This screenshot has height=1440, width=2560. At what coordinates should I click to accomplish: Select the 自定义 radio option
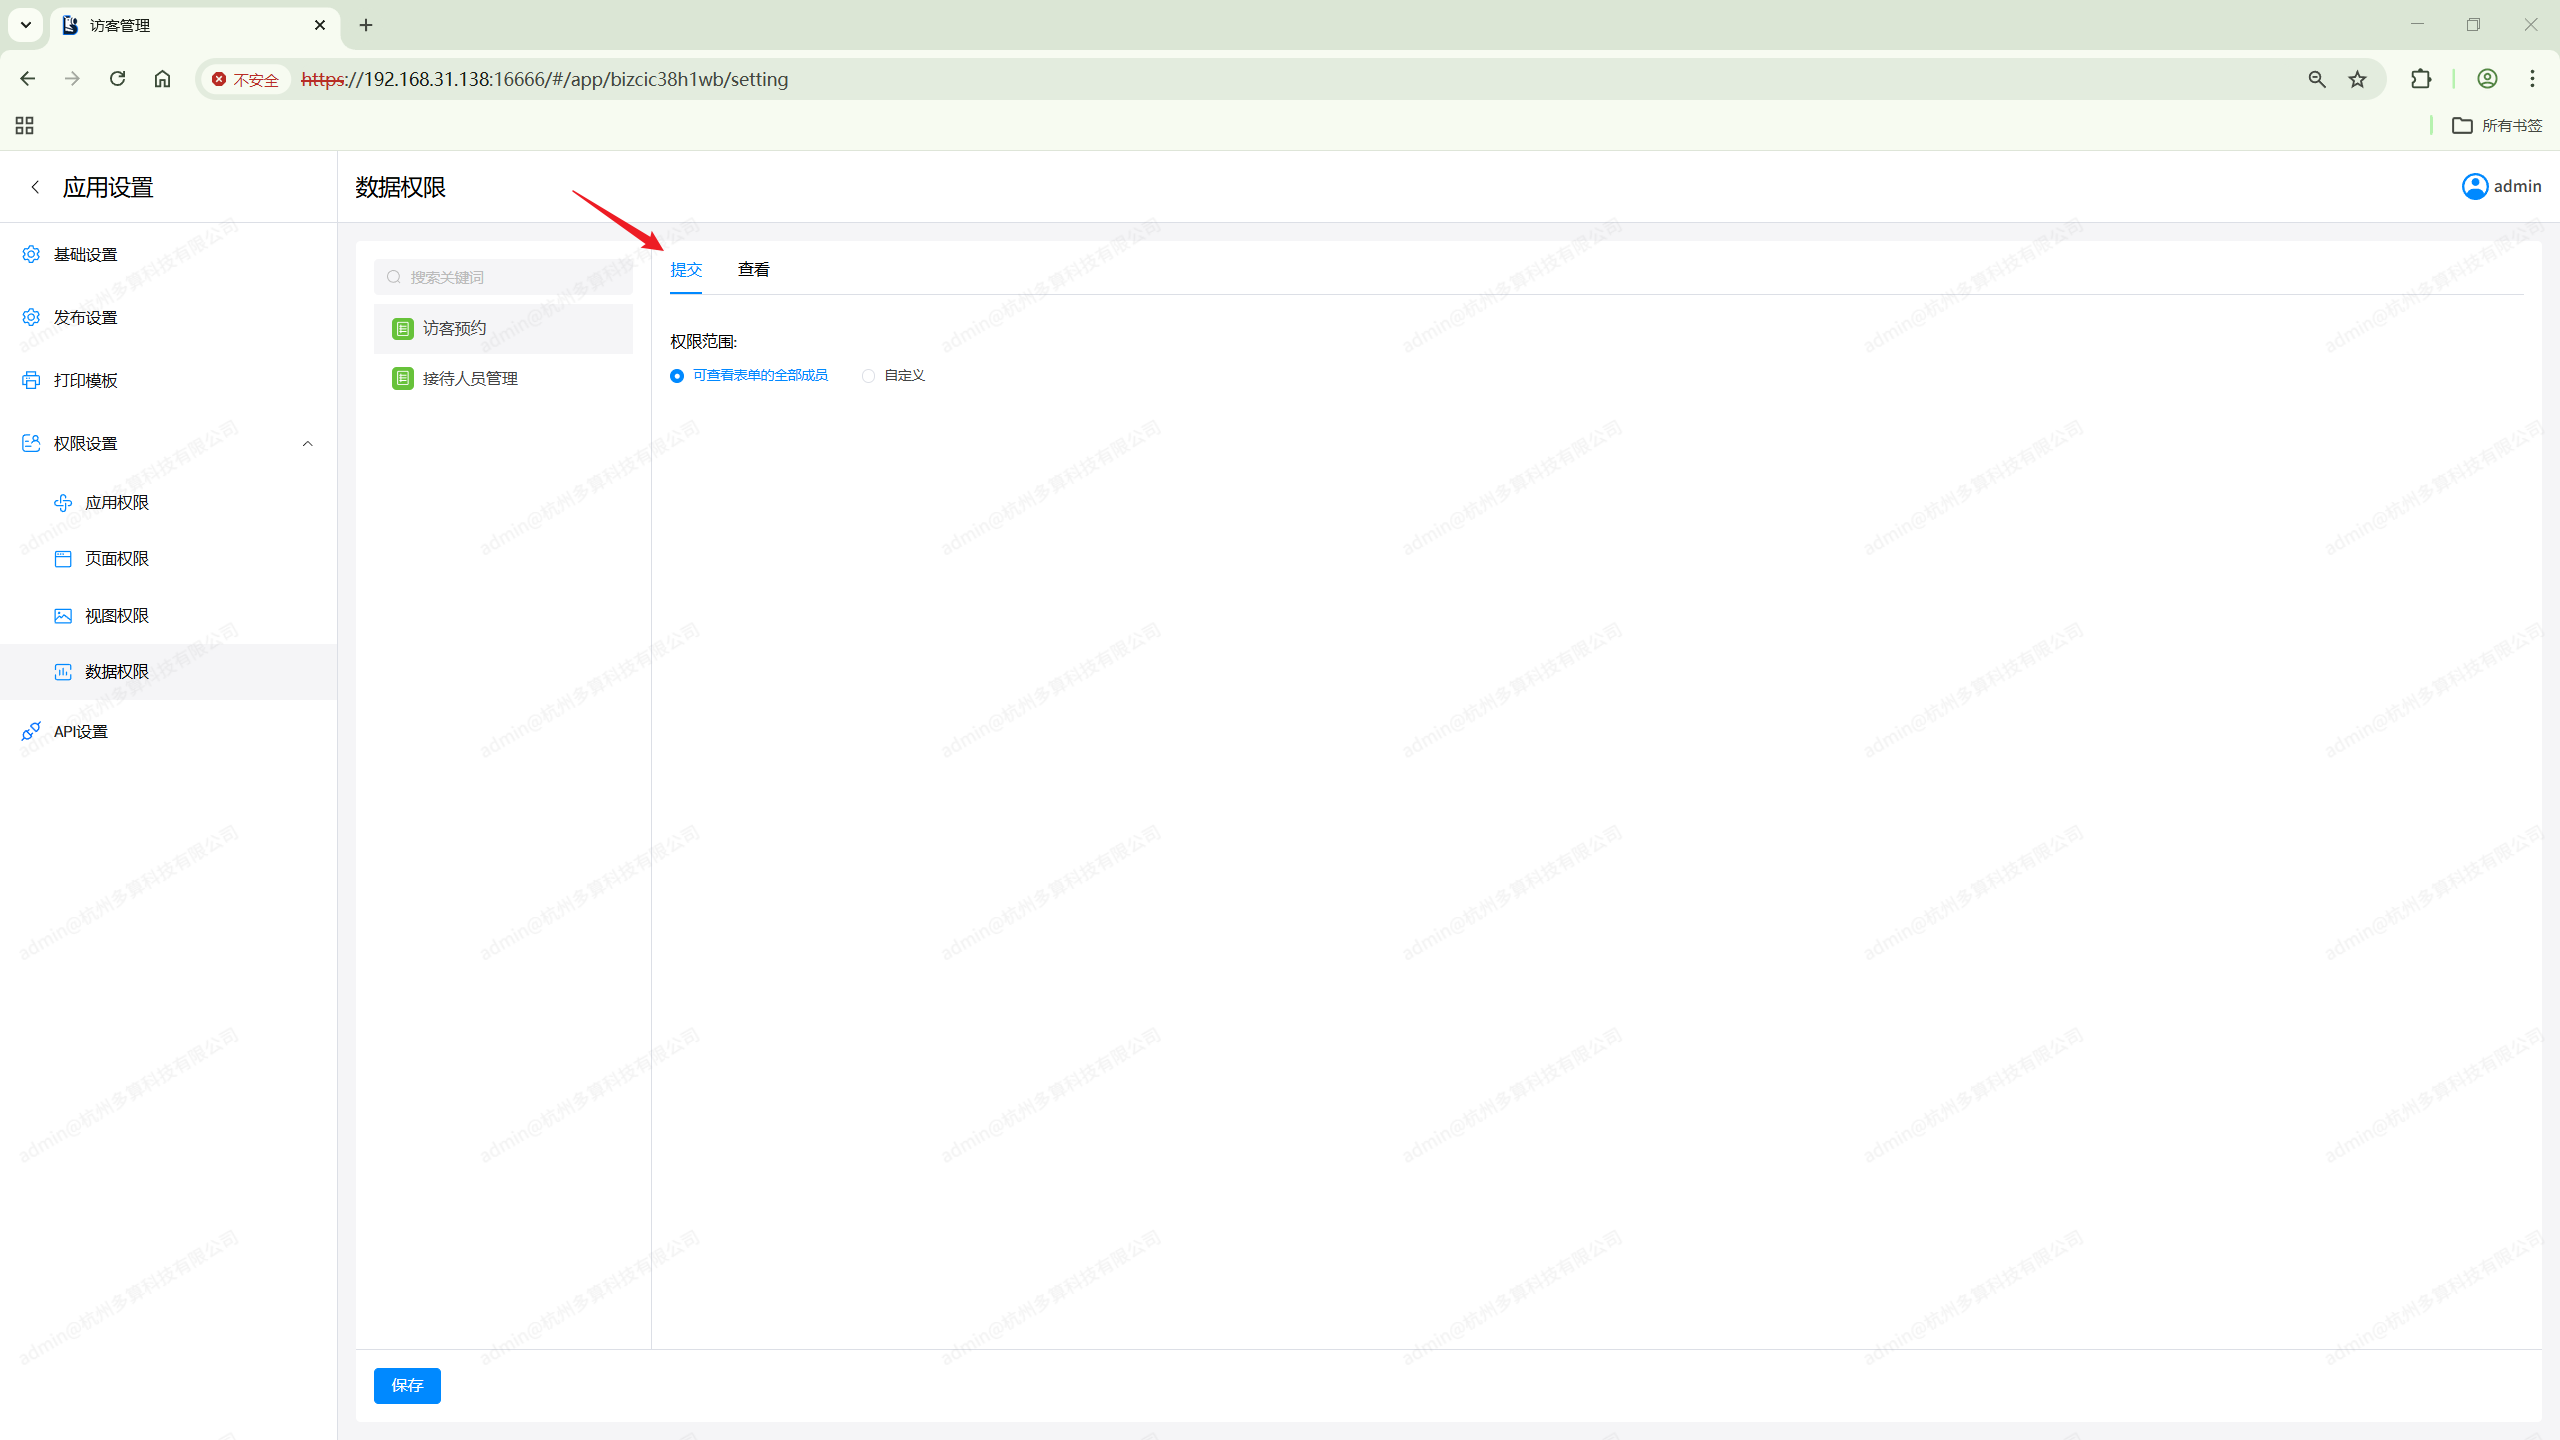[868, 376]
